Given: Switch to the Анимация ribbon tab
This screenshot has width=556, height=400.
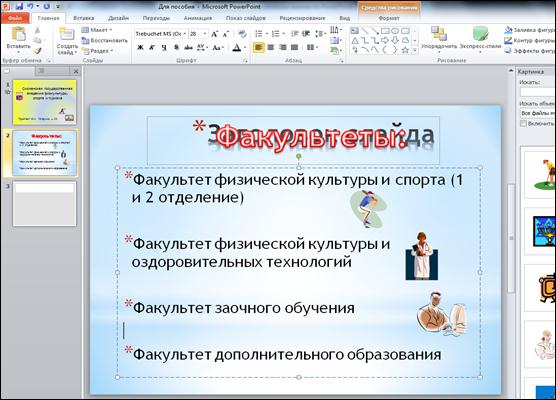Looking at the screenshot, I should [x=198, y=18].
